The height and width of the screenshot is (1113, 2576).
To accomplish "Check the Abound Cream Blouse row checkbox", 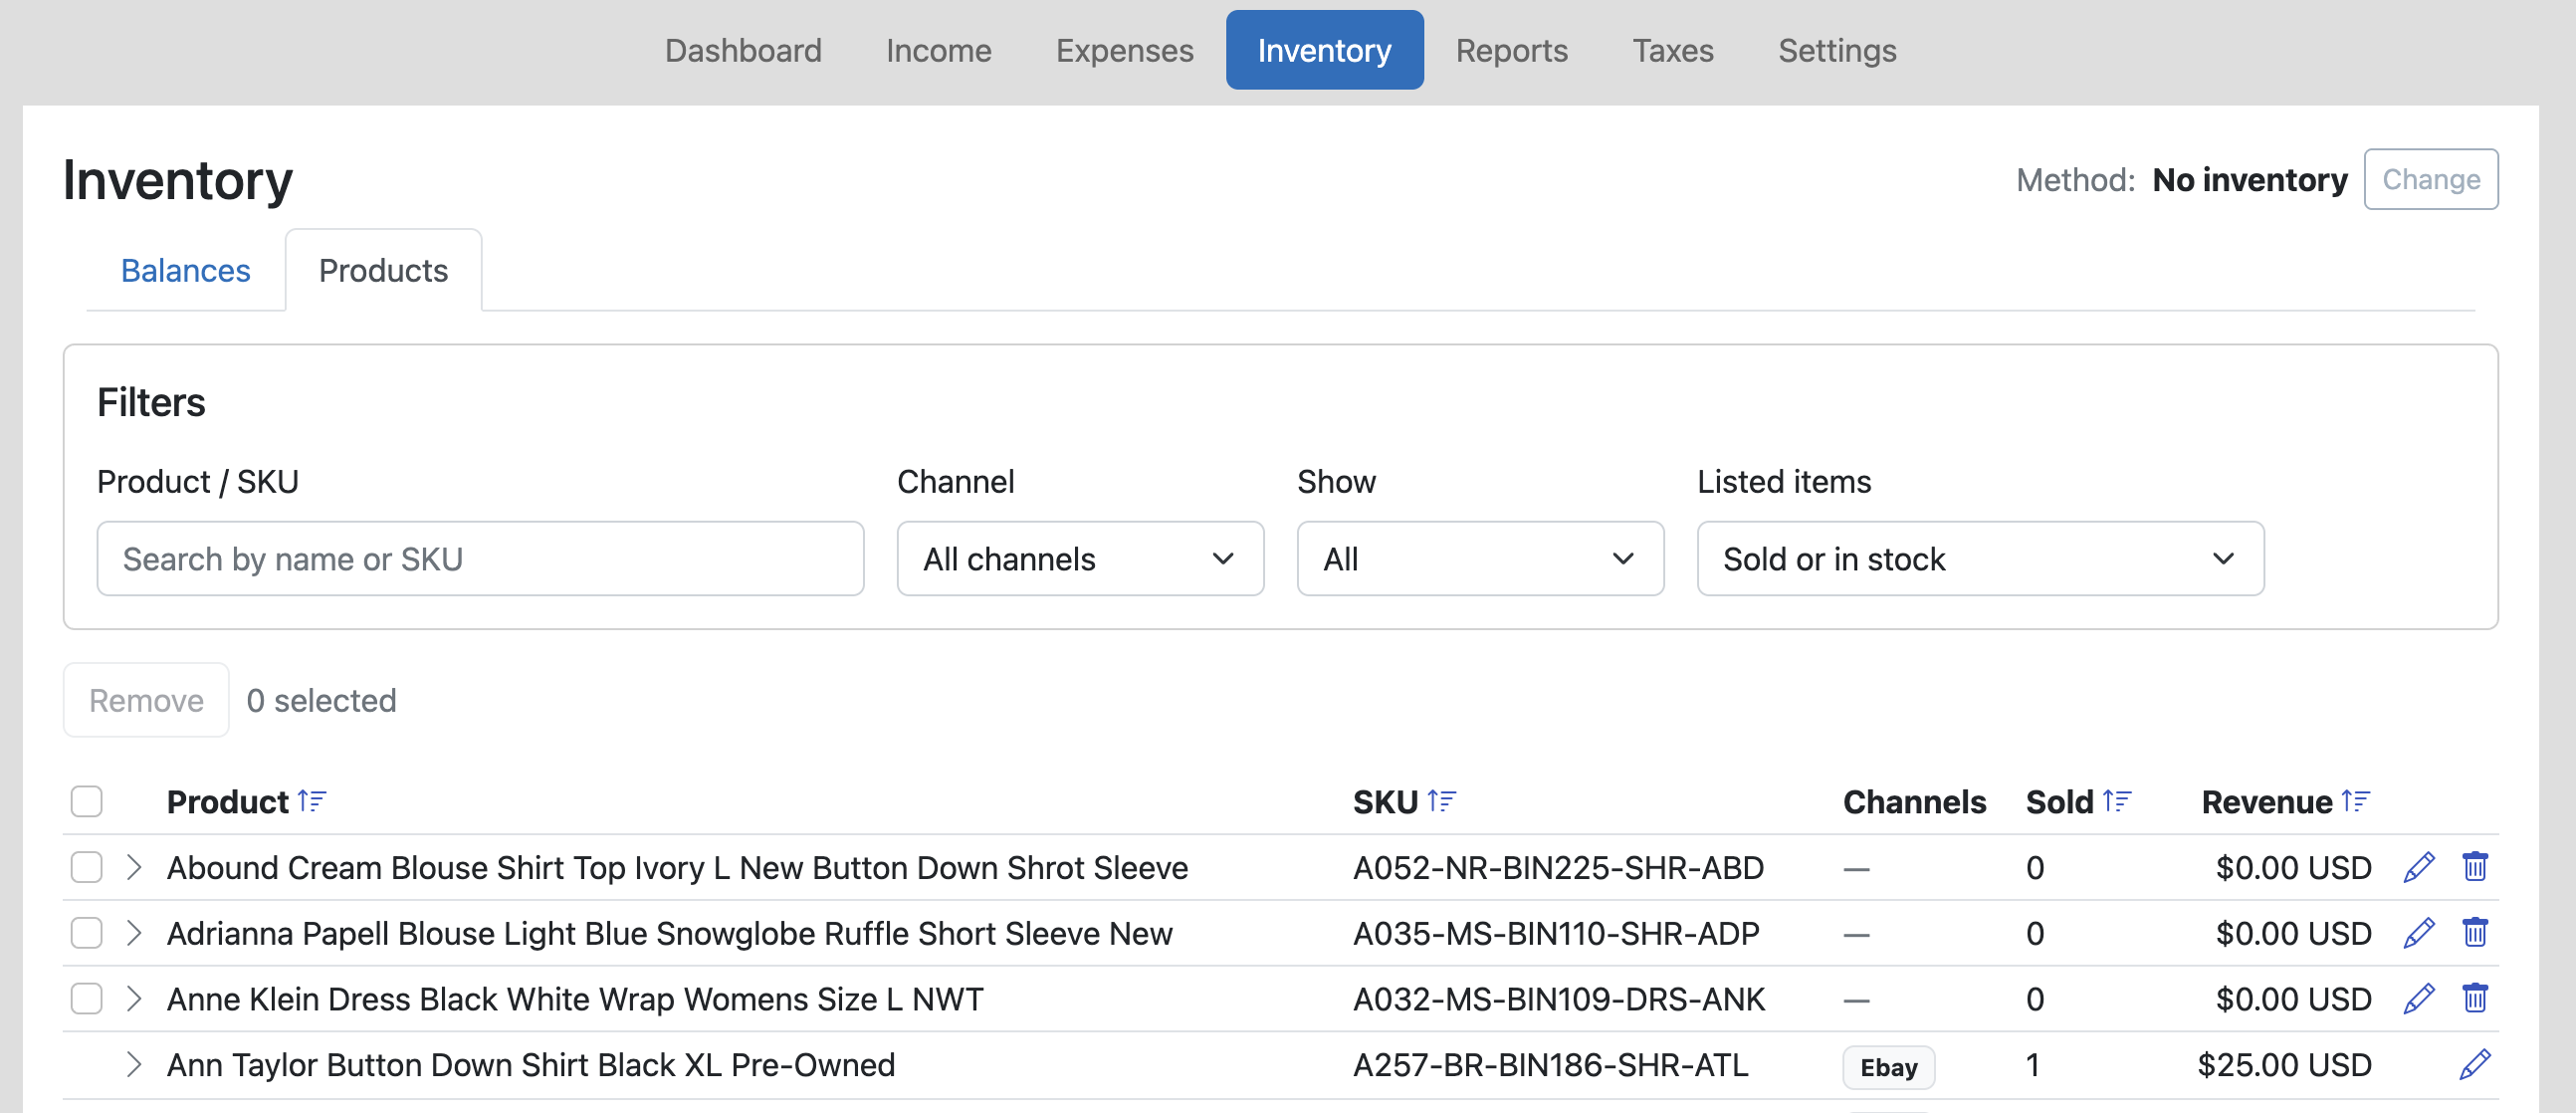I will tap(87, 867).
